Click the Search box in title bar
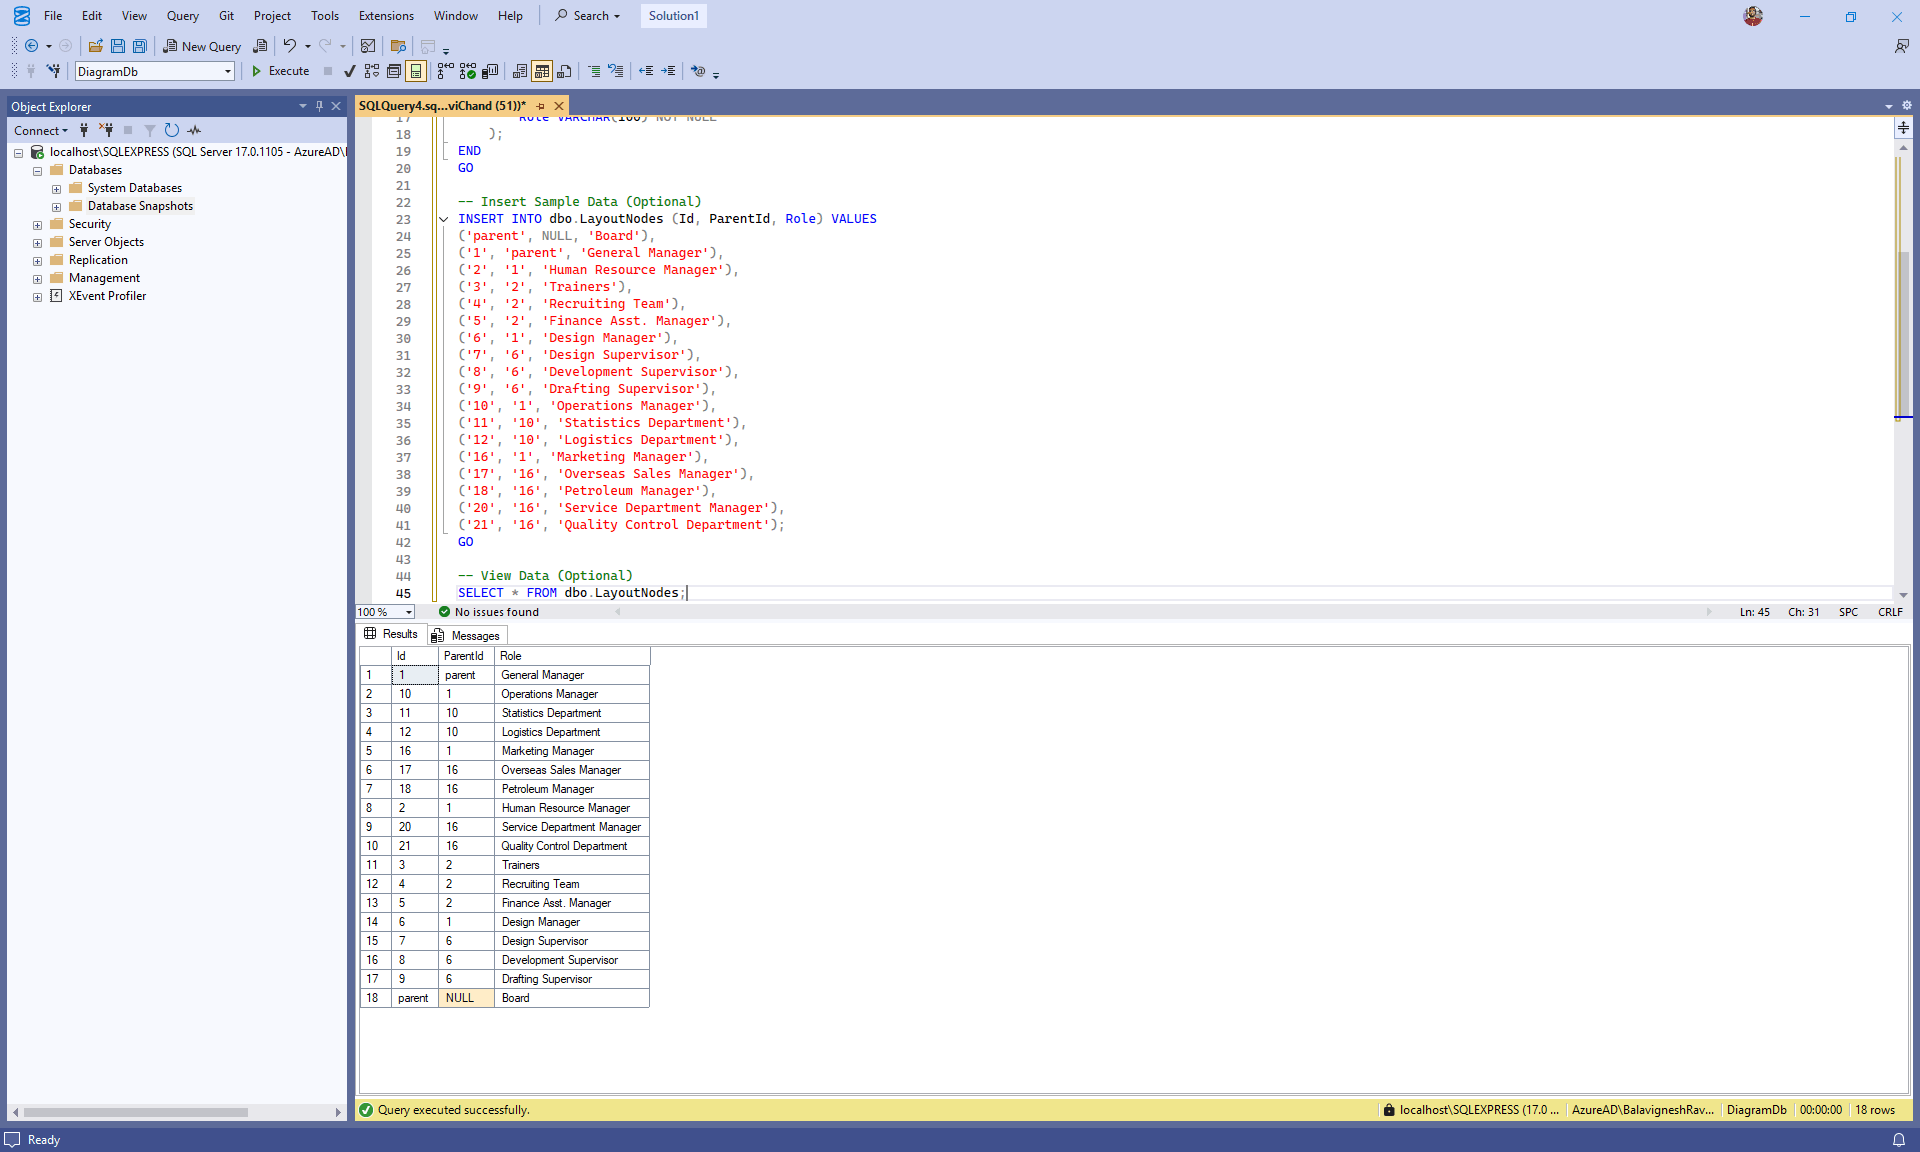This screenshot has width=1920, height=1152. [x=588, y=16]
